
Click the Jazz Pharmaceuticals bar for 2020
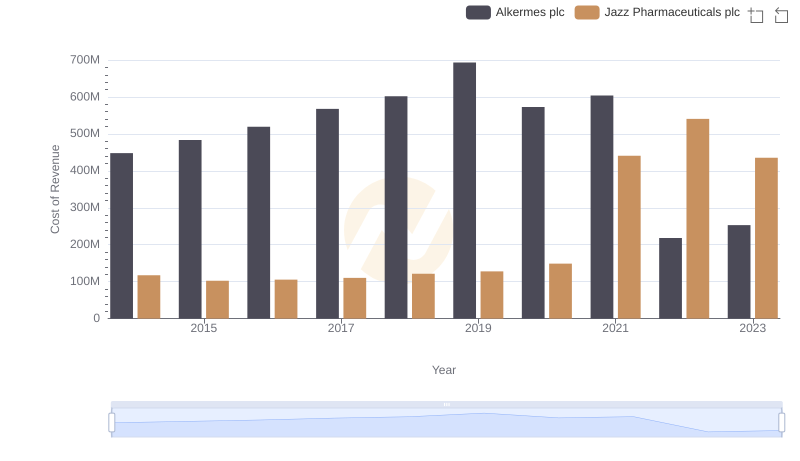[561, 291]
